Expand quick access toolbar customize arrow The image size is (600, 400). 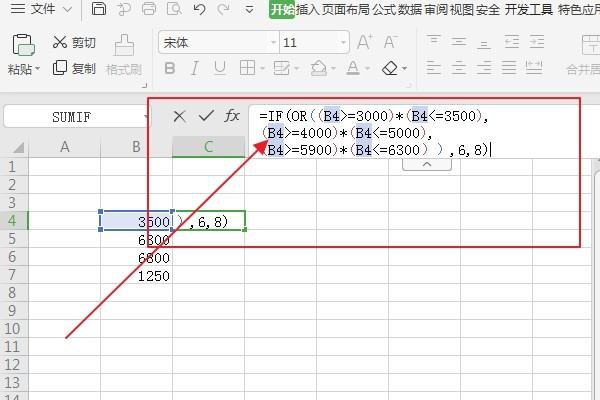pyautogui.click(x=249, y=9)
